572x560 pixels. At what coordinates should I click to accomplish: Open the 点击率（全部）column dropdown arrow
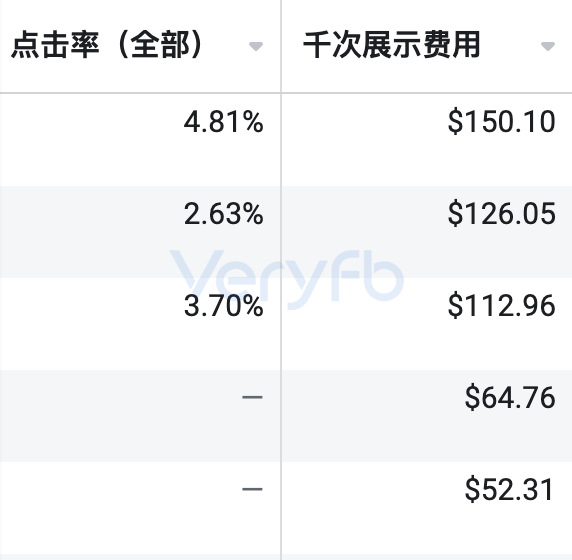[256, 46]
